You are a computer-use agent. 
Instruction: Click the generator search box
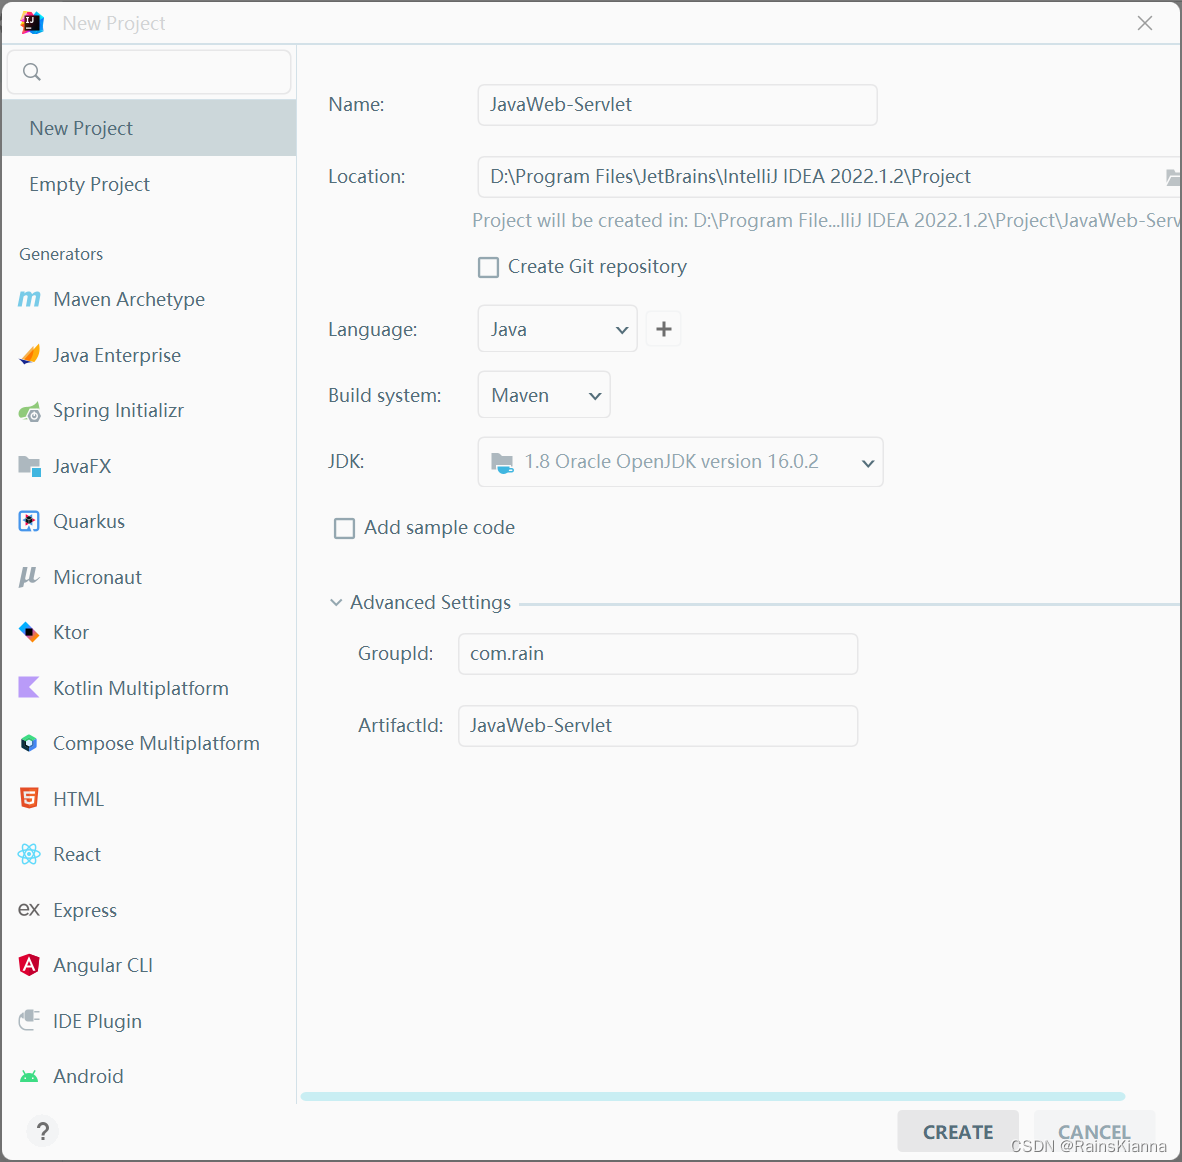[149, 72]
